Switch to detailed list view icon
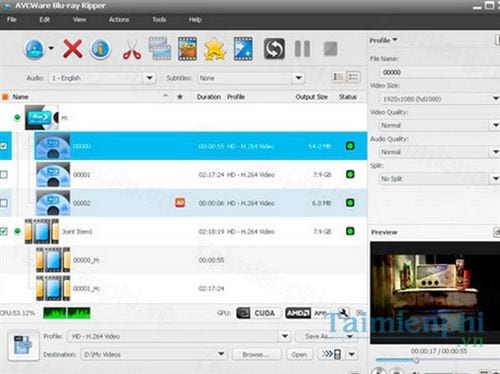 [353, 77]
